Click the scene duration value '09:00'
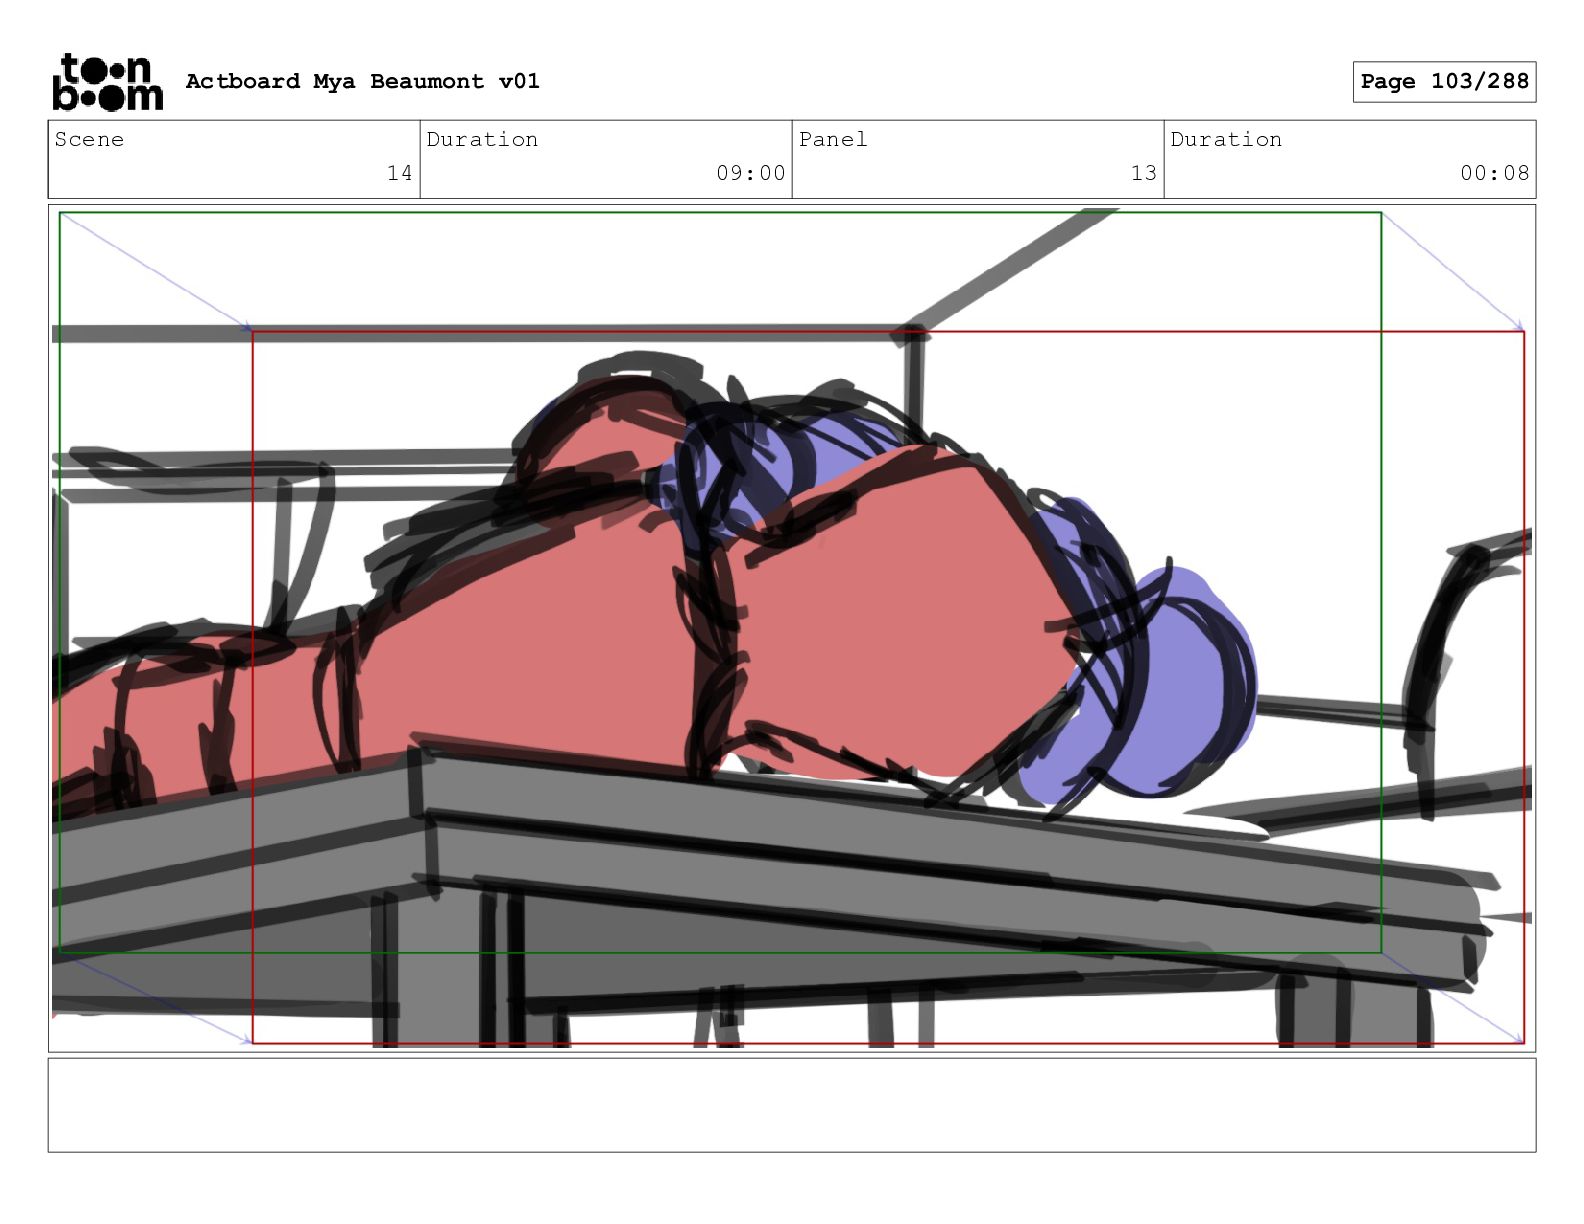Image resolution: width=1584 pixels, height=1224 pixels. coord(751,173)
